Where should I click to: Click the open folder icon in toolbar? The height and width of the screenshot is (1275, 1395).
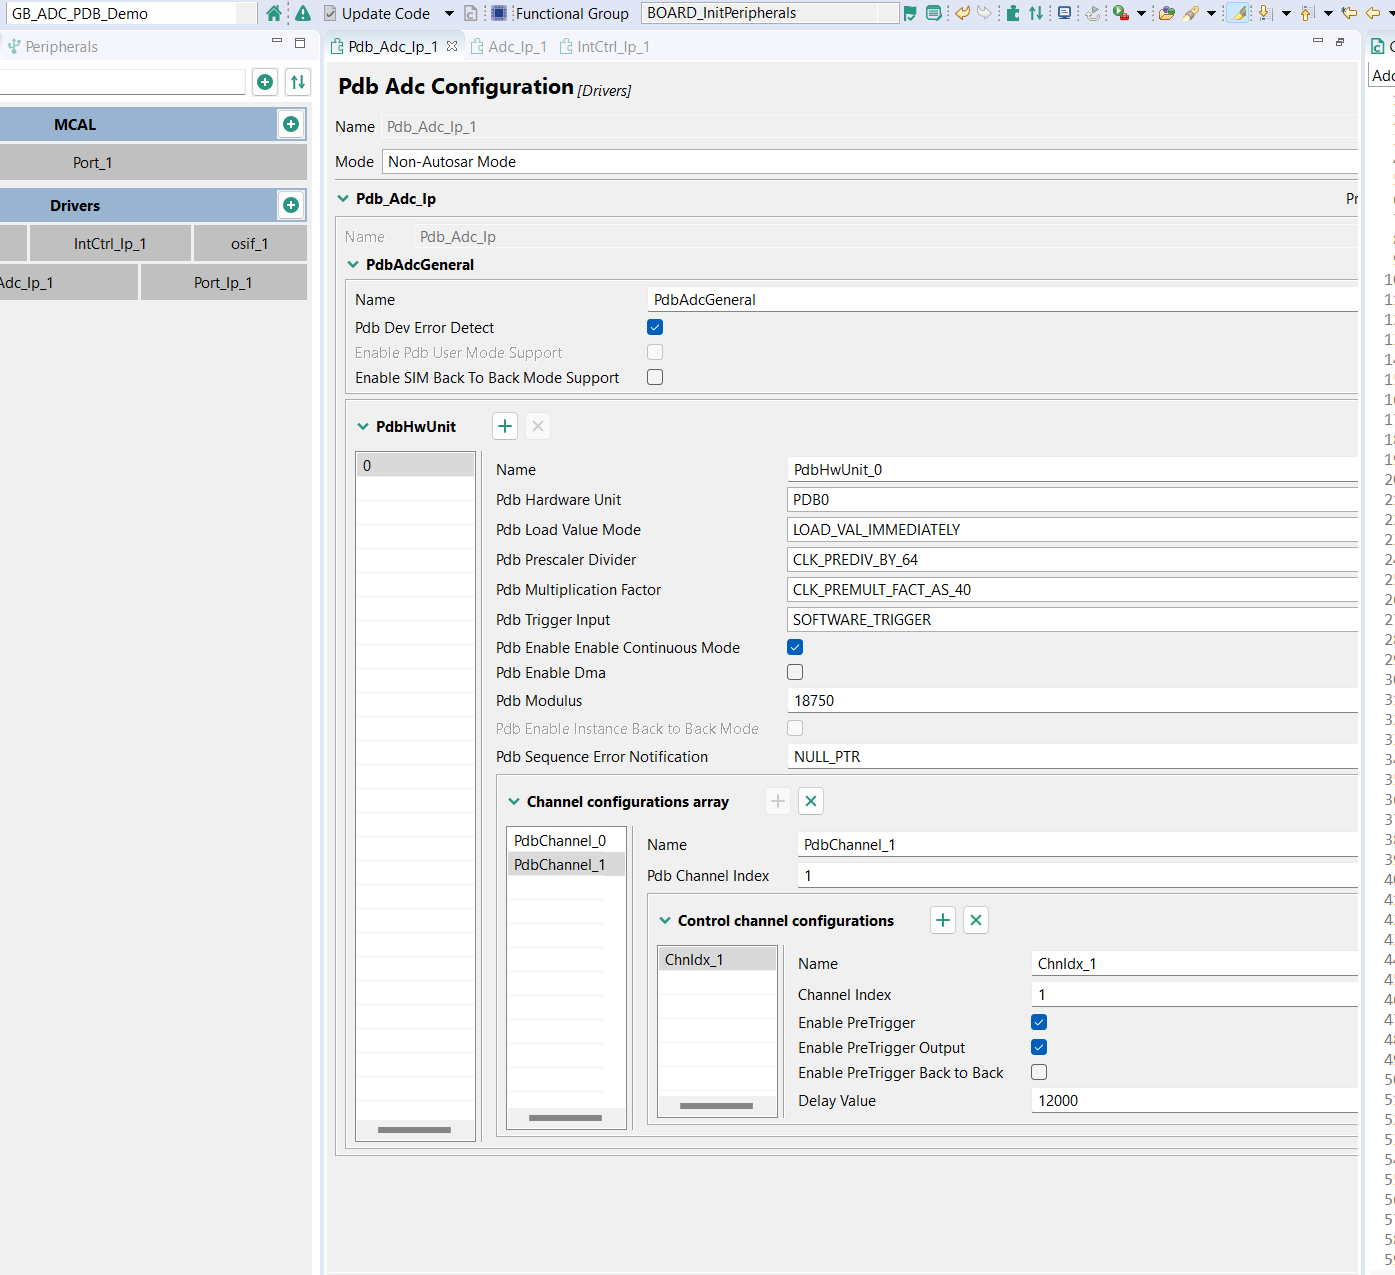[x=1166, y=13]
